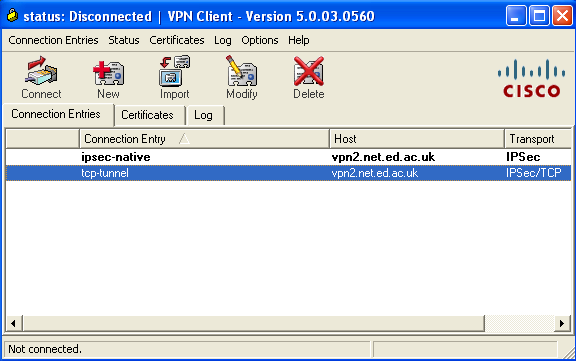Click the Delete toolbar icon
The image size is (576, 361).
(309, 78)
